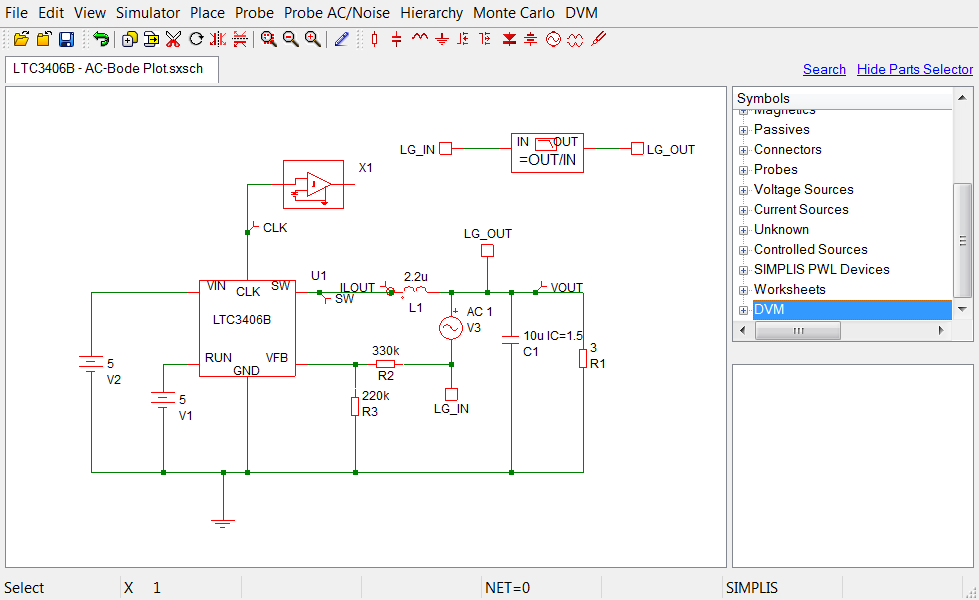
Task: Expand the Probes tree node
Action: pyautogui.click(x=743, y=170)
